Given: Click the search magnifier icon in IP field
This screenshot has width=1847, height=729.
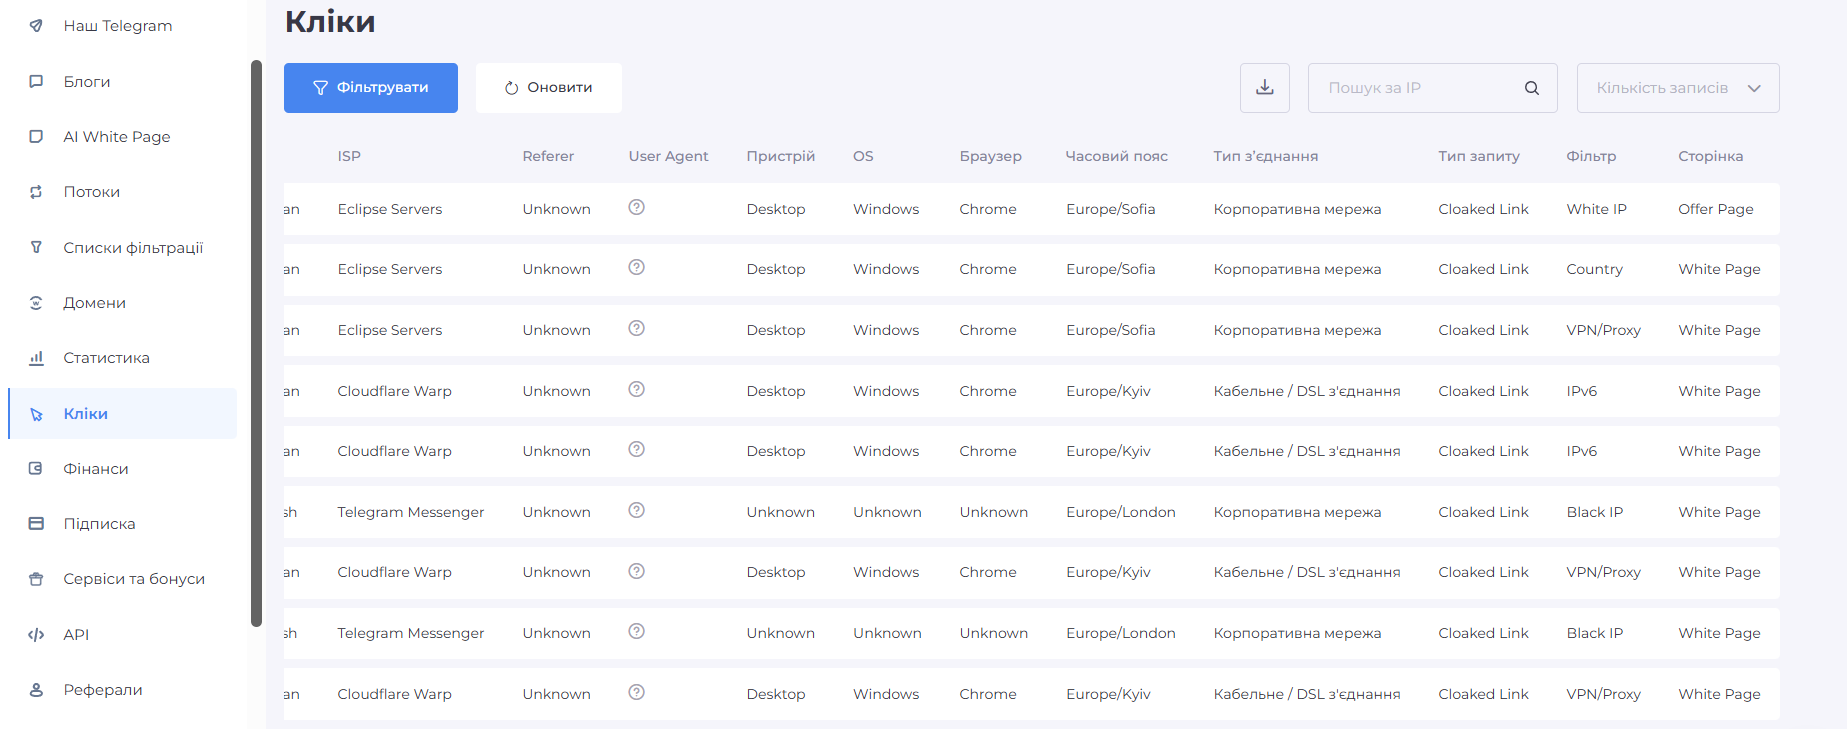Looking at the screenshot, I should [1531, 88].
